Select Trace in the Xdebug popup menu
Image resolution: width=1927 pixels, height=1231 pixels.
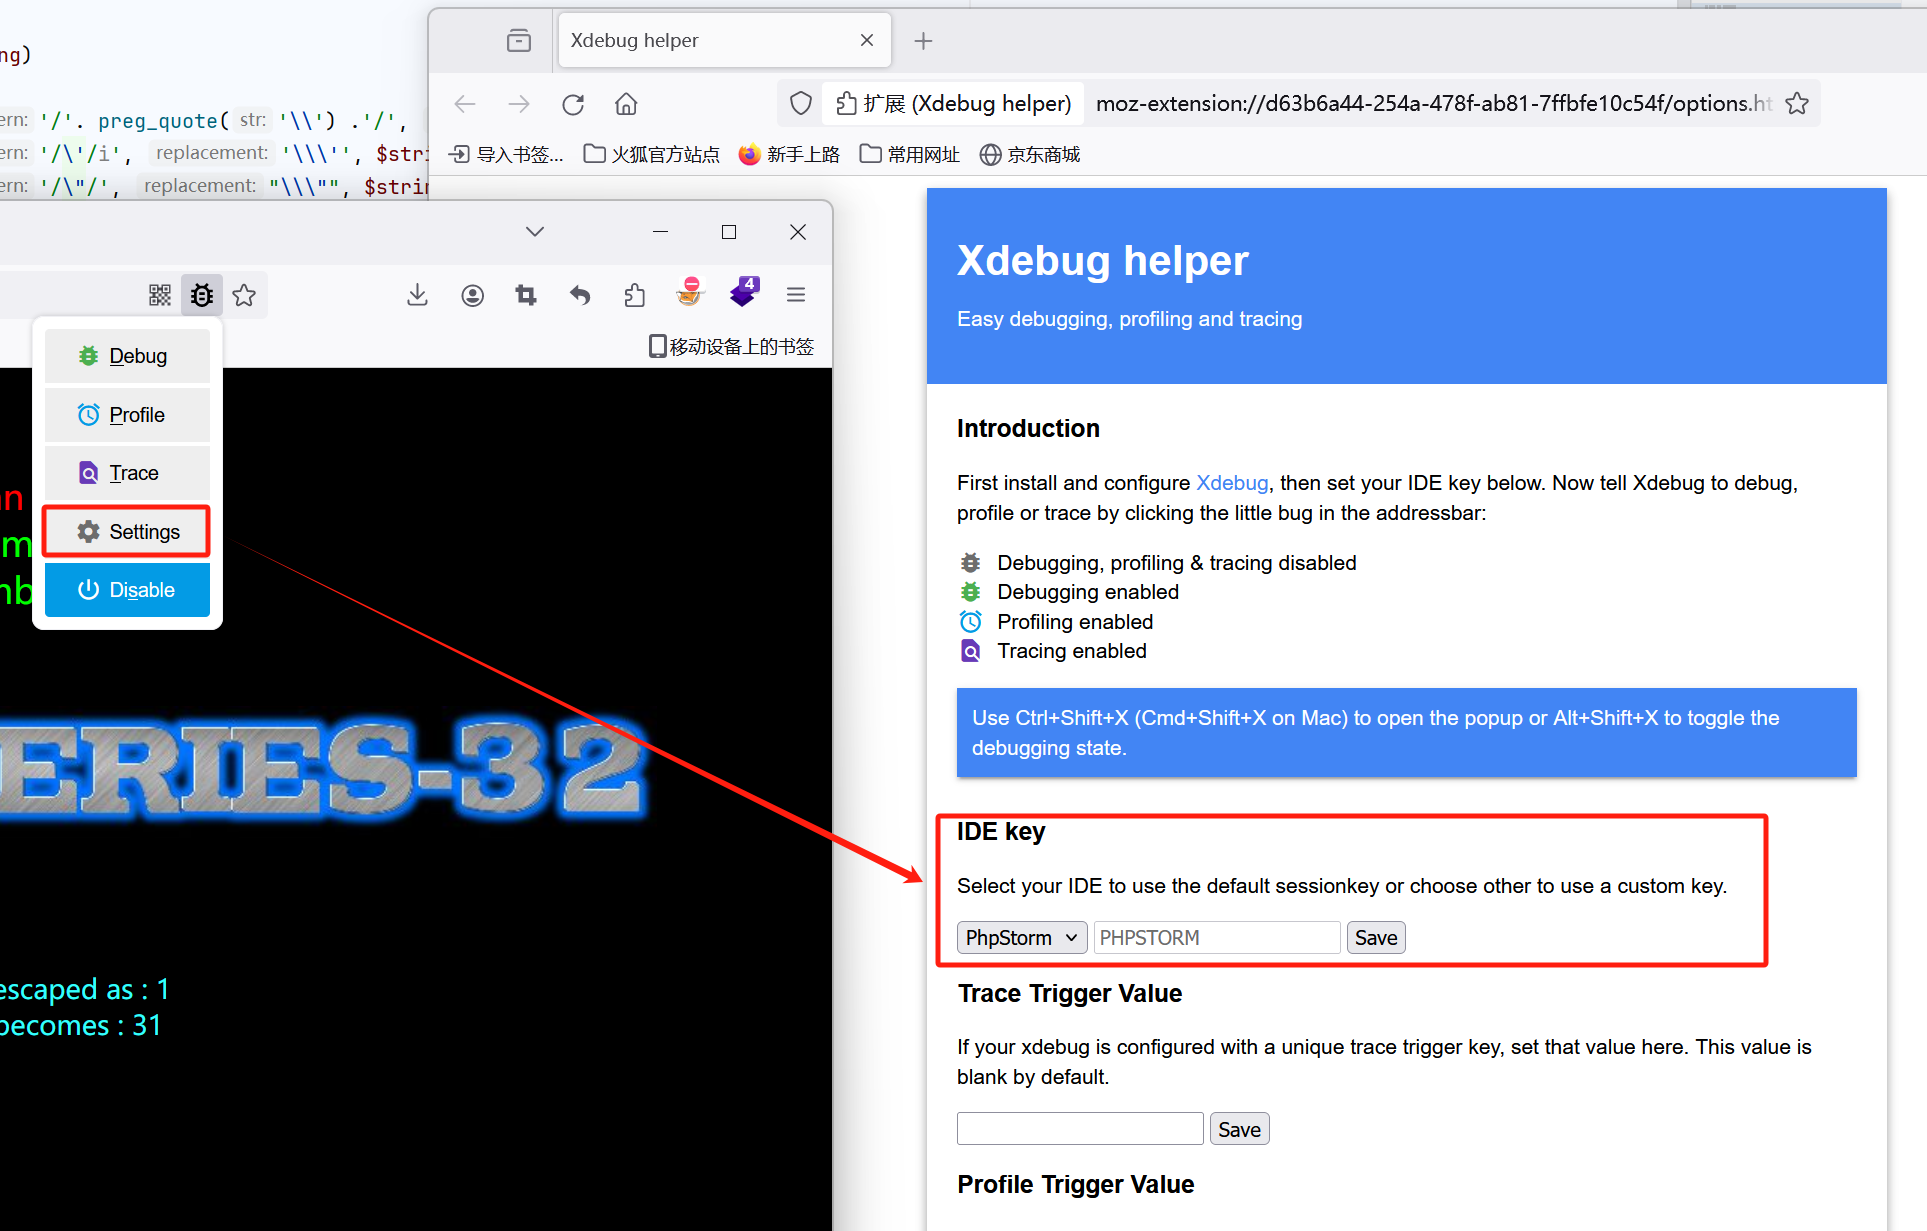pos(127,473)
